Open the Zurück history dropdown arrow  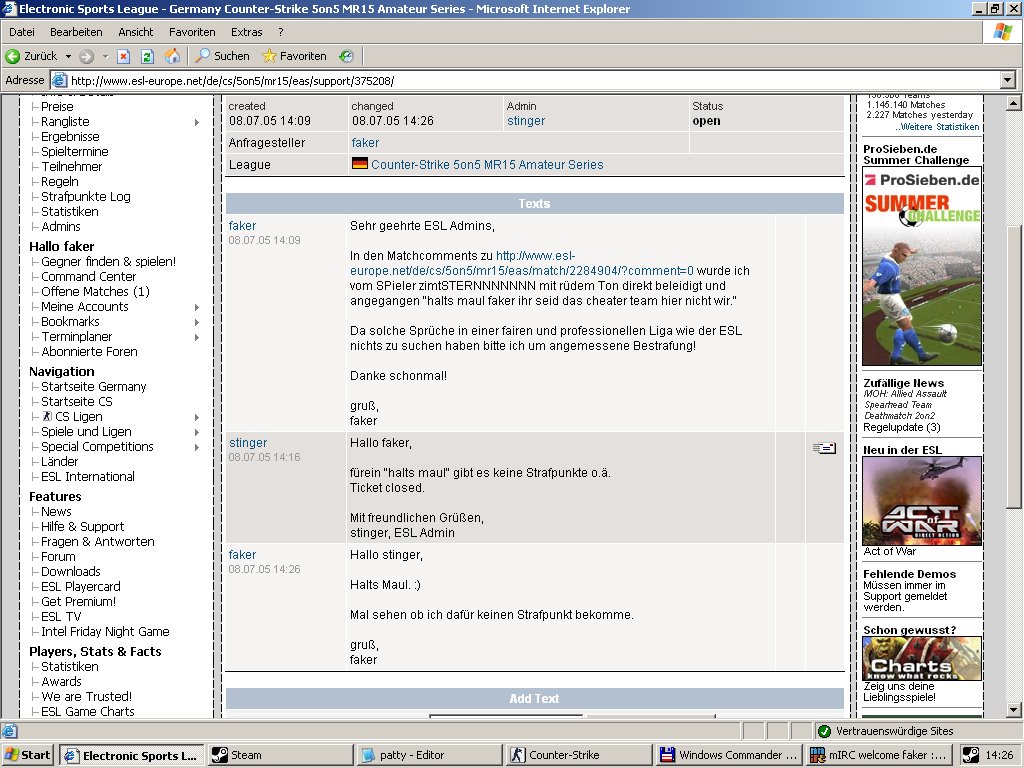68,56
